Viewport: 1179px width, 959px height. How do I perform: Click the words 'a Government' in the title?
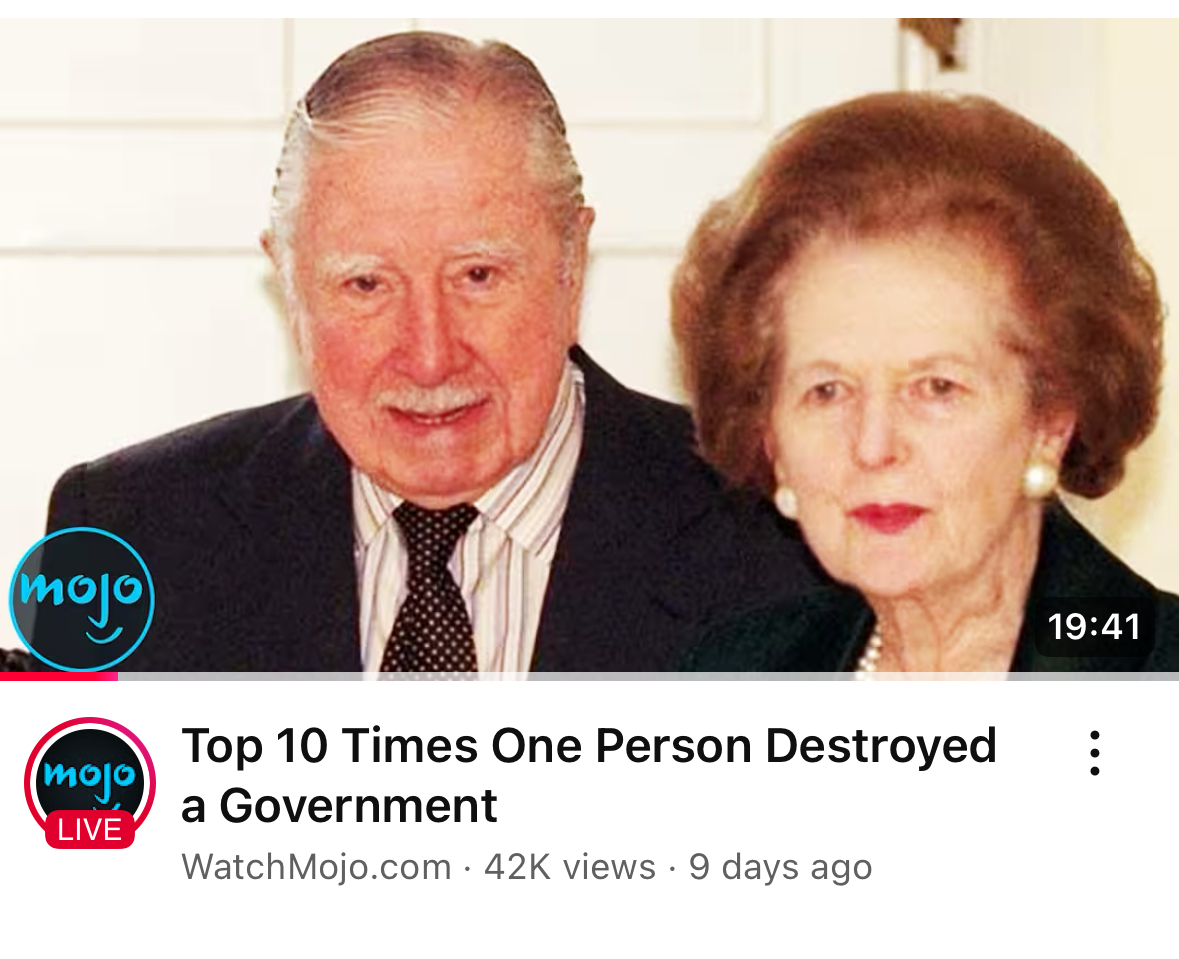pos(339,806)
